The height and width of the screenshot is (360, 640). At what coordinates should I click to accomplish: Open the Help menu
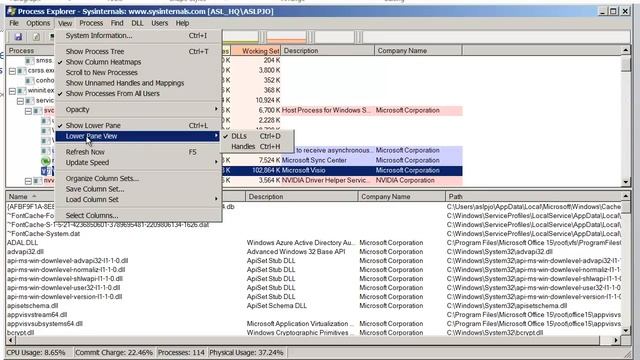point(182,23)
